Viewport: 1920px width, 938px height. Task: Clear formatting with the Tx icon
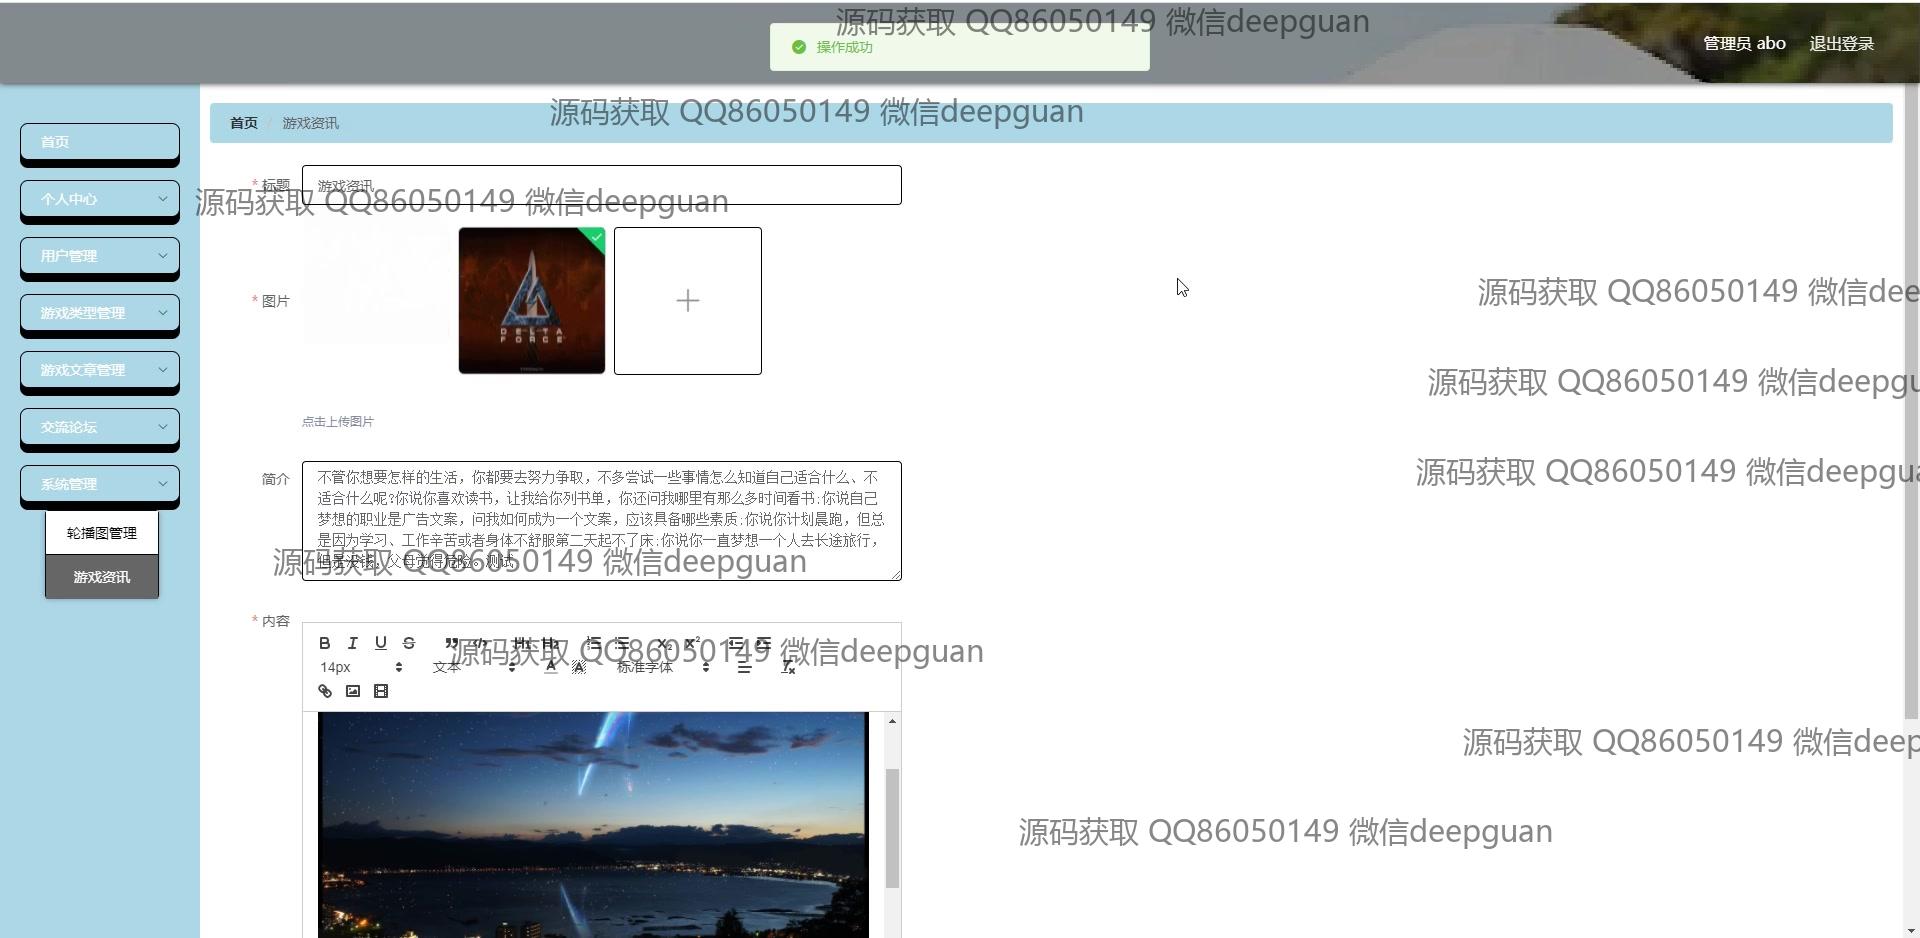pos(788,667)
